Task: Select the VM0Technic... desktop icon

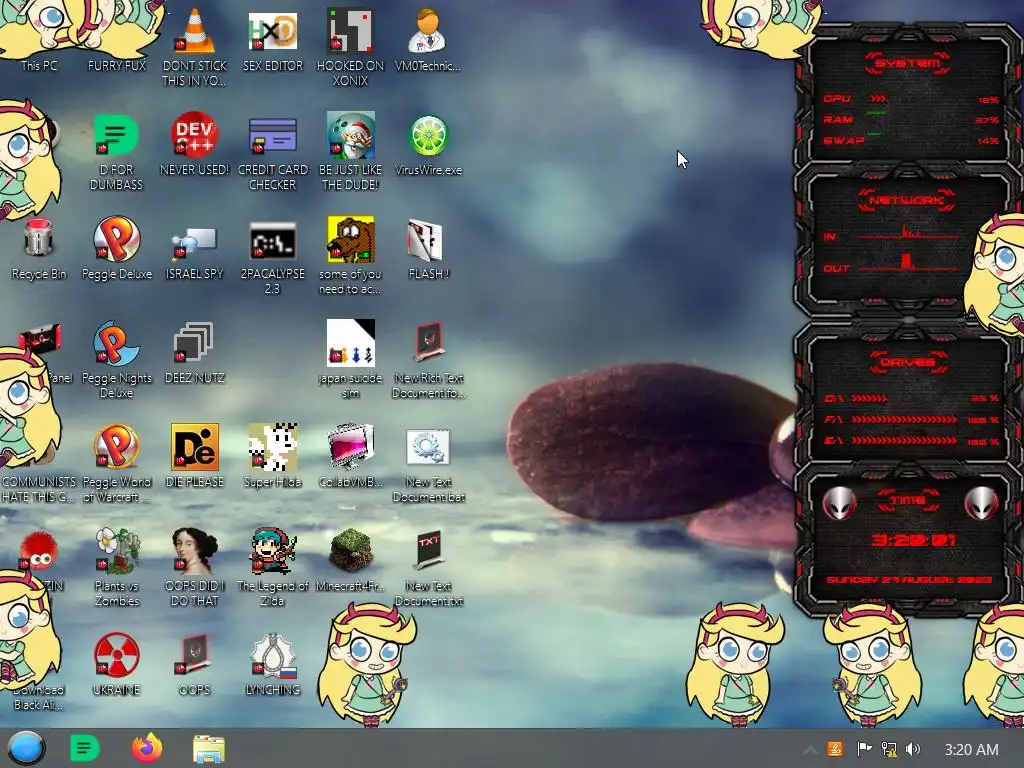Action: coord(428,39)
